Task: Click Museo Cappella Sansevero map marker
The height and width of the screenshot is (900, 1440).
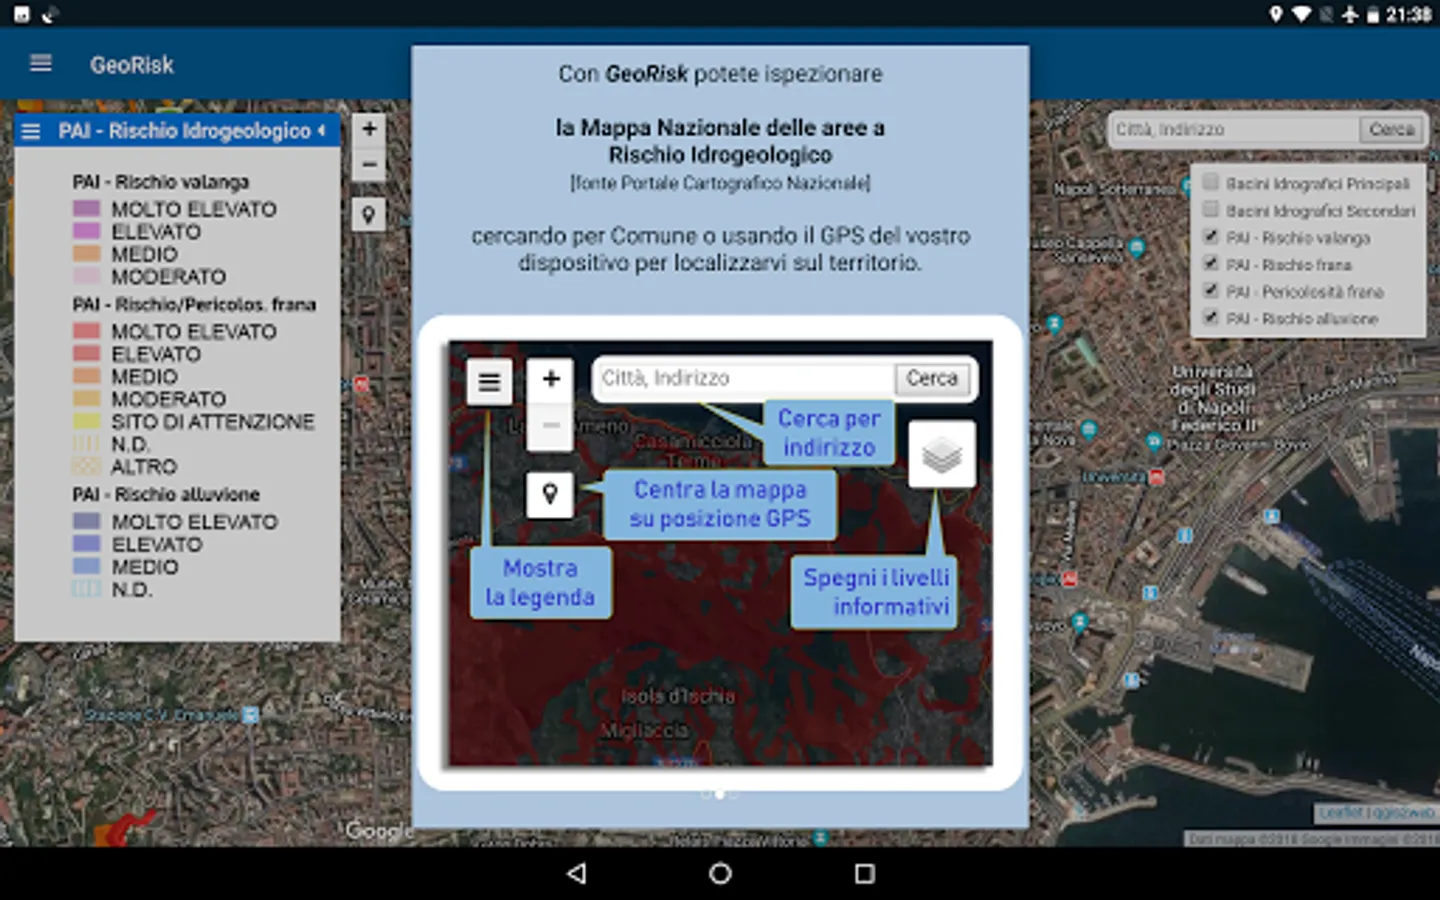Action: tap(1136, 246)
